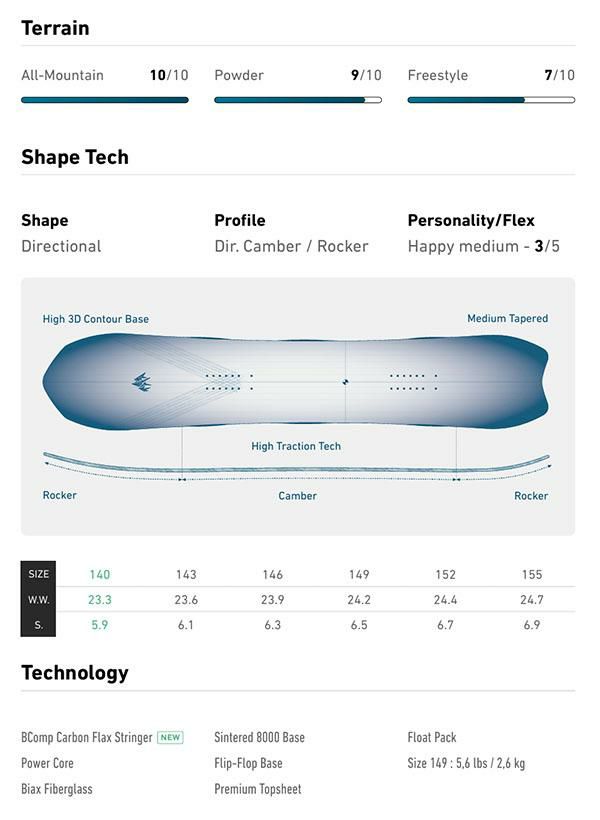The image size is (600, 820).
Task: Click the center reference mark on the board
Action: [x=345, y=381]
